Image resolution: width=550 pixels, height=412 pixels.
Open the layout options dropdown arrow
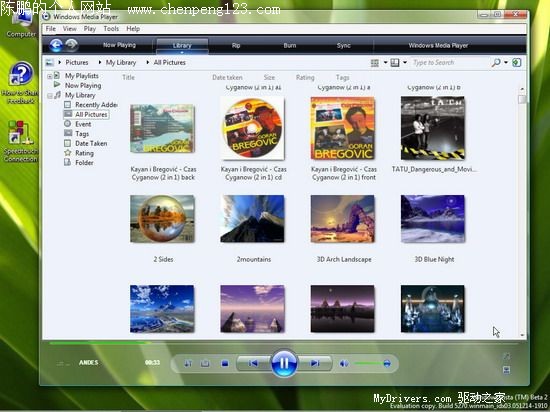point(405,63)
